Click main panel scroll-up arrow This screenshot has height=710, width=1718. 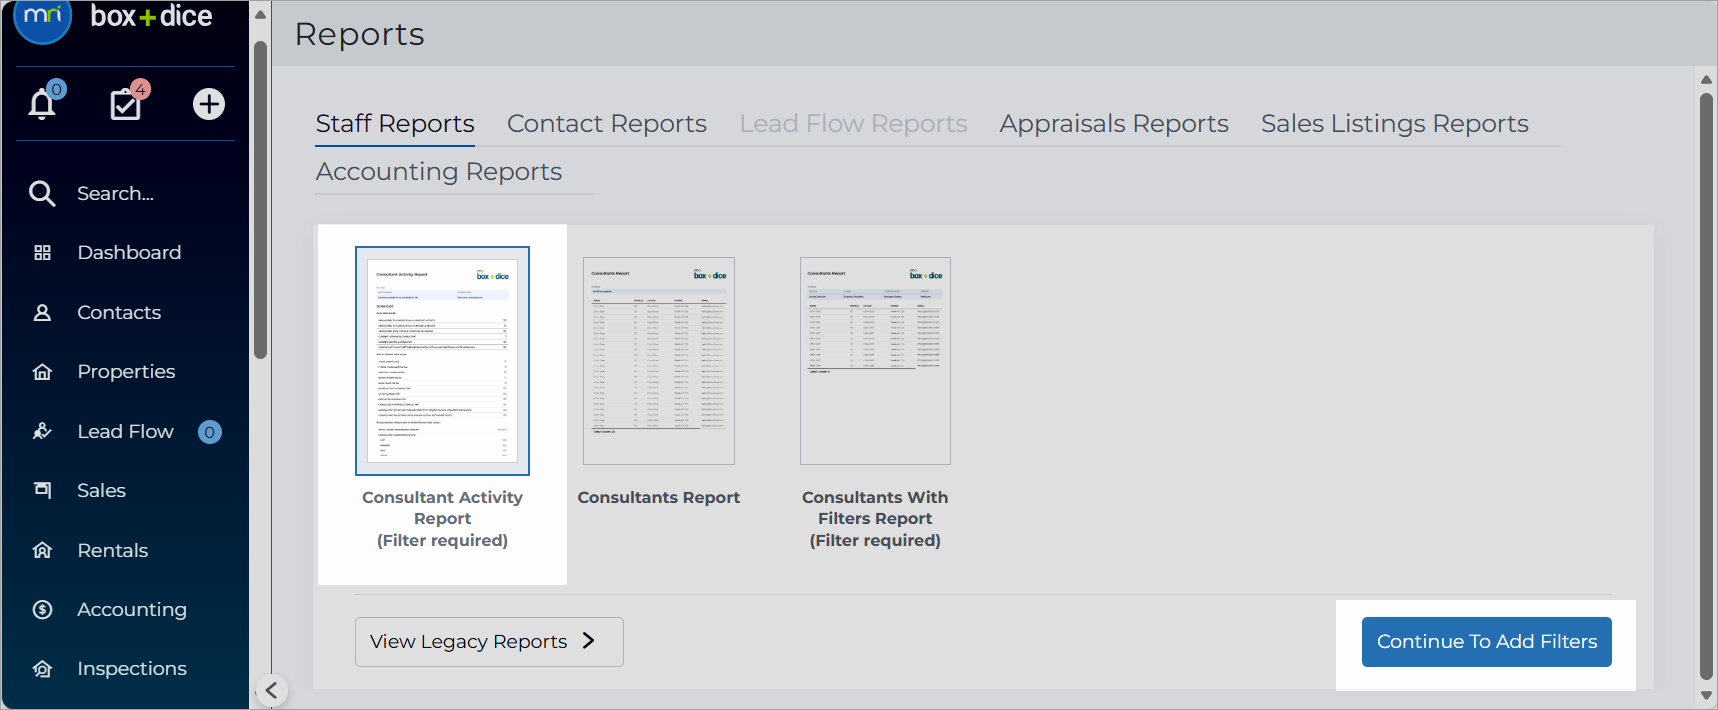click(1707, 79)
